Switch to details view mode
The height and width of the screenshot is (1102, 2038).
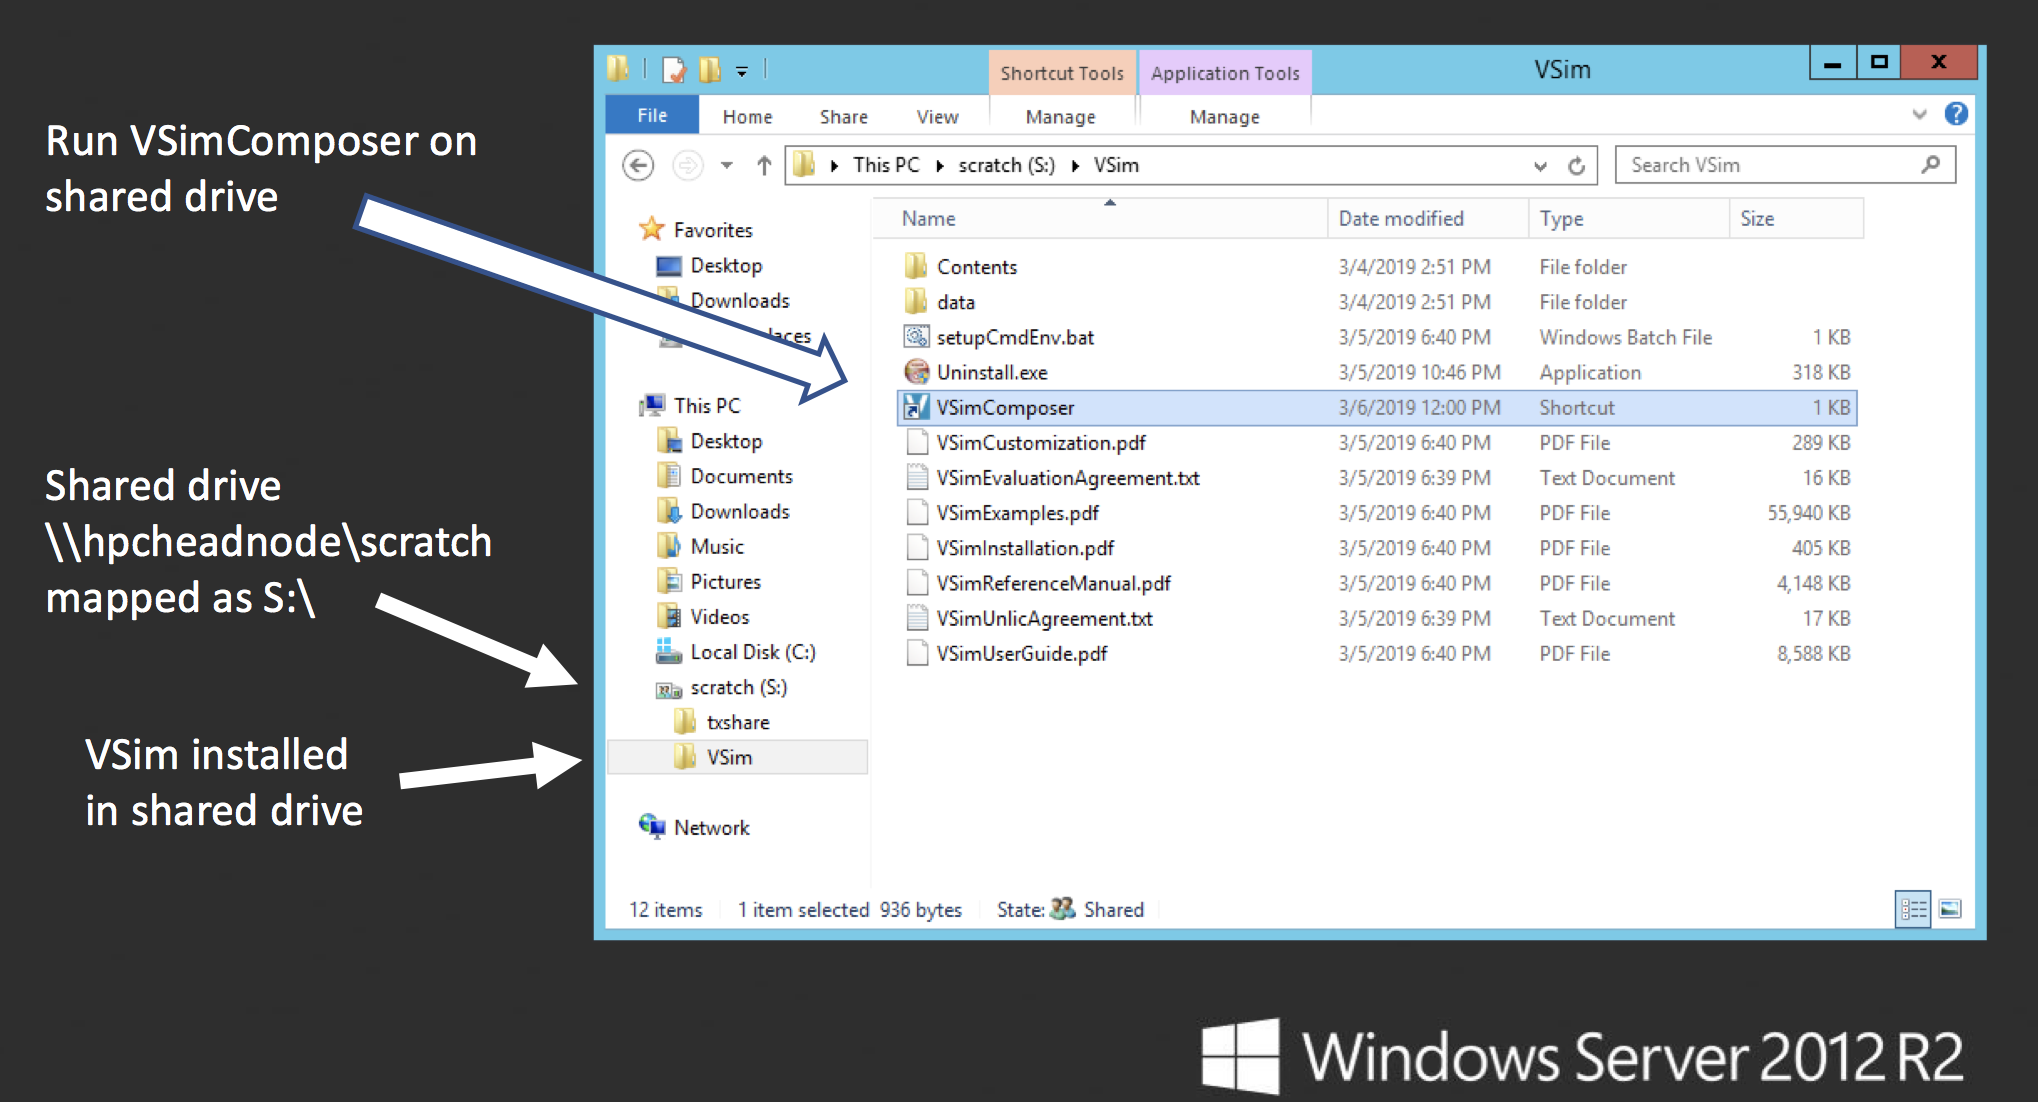coord(1913,909)
